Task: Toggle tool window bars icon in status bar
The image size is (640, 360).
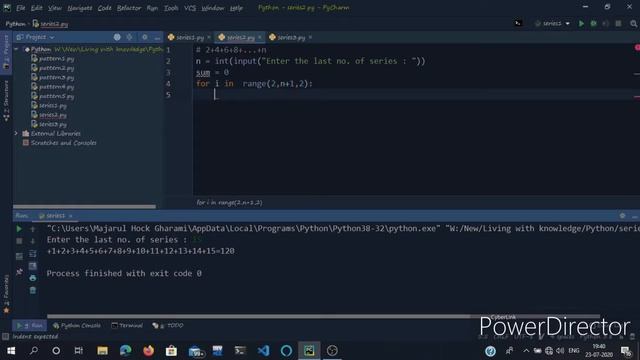Action: 5,337
